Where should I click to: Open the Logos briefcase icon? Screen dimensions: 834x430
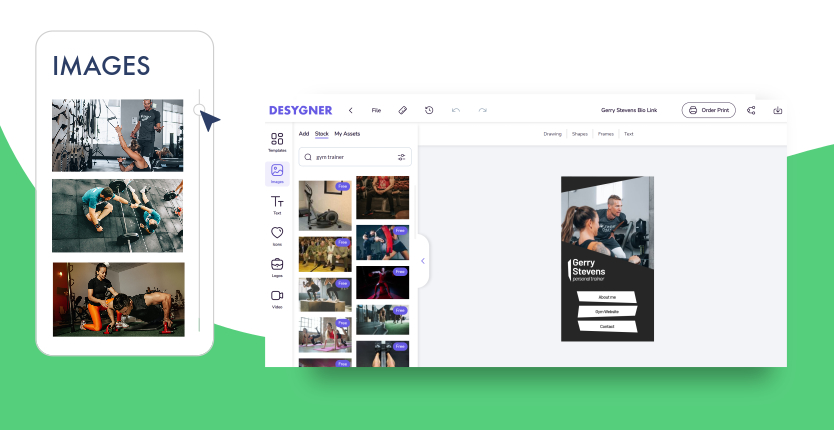pyautogui.click(x=277, y=265)
